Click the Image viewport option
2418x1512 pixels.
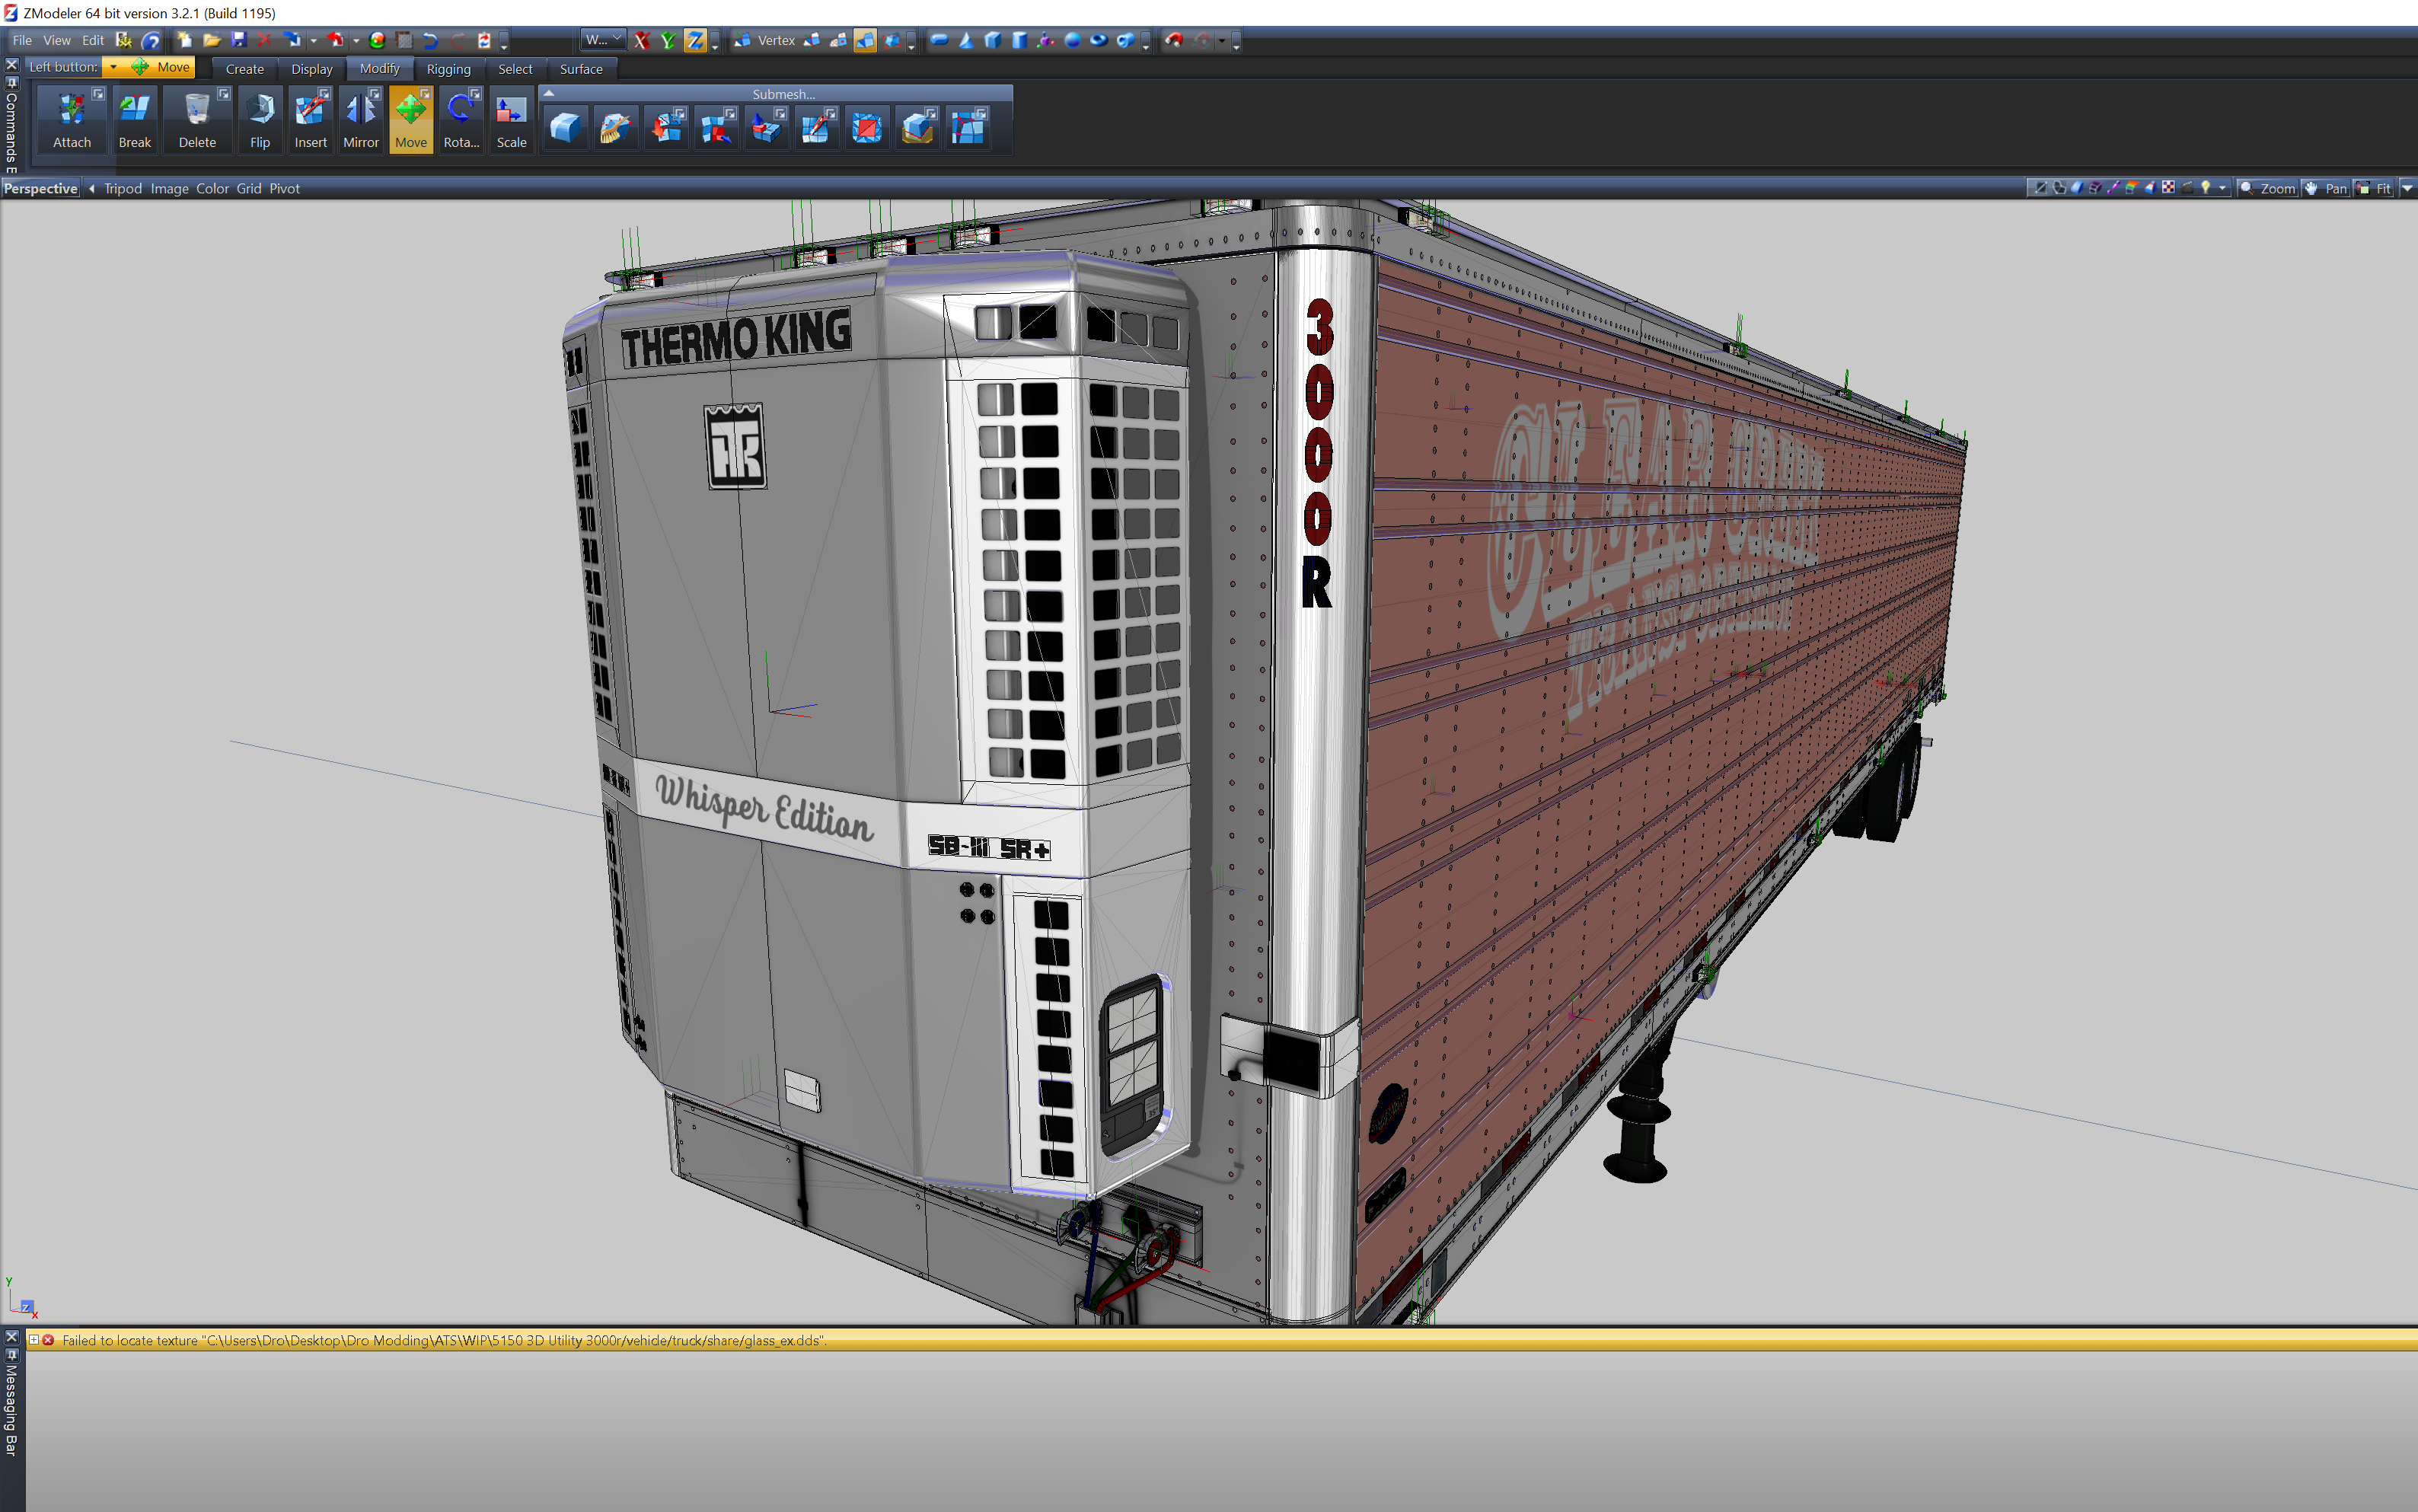[x=169, y=188]
